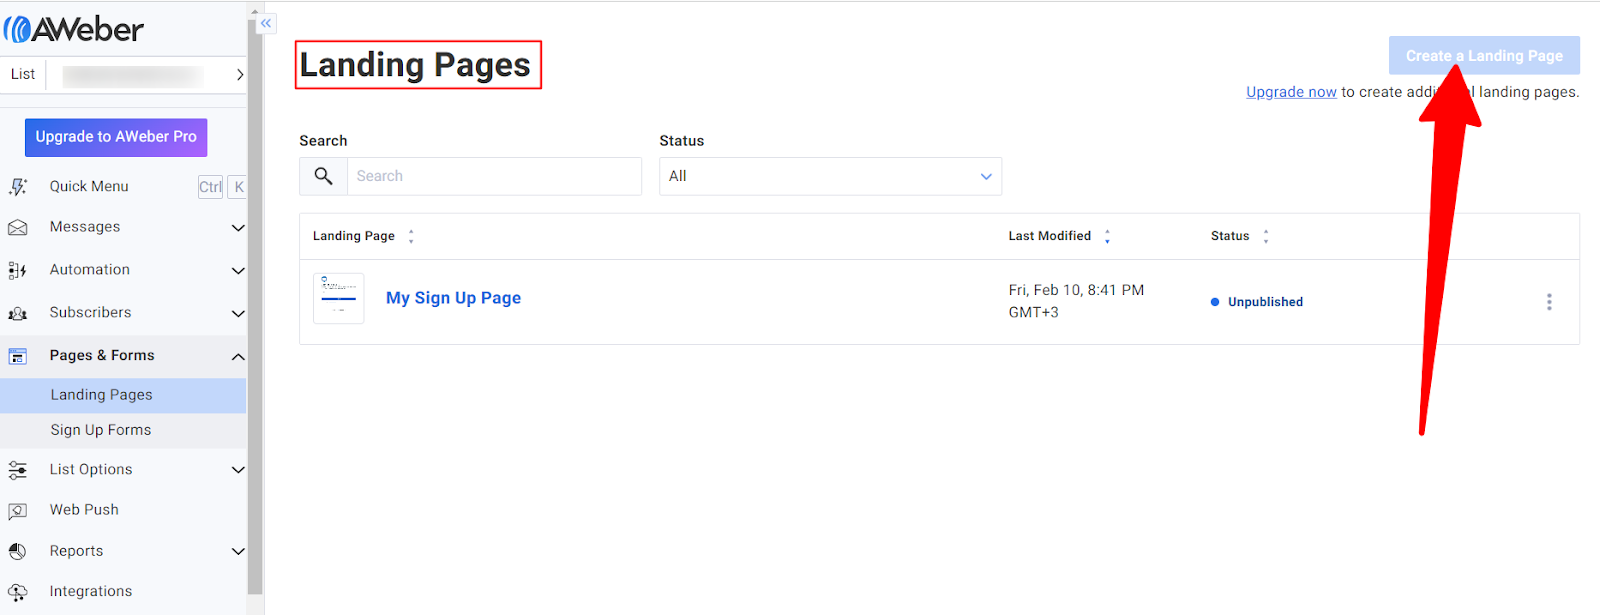Click the search magnifying glass icon
The height and width of the screenshot is (615, 1600).
pyautogui.click(x=323, y=176)
